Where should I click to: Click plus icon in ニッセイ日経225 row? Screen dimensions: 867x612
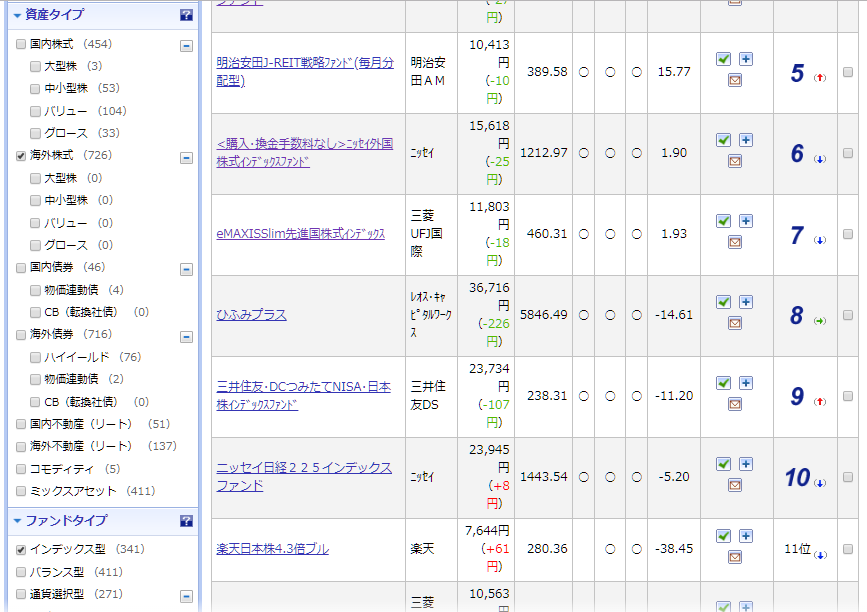[x=746, y=464]
